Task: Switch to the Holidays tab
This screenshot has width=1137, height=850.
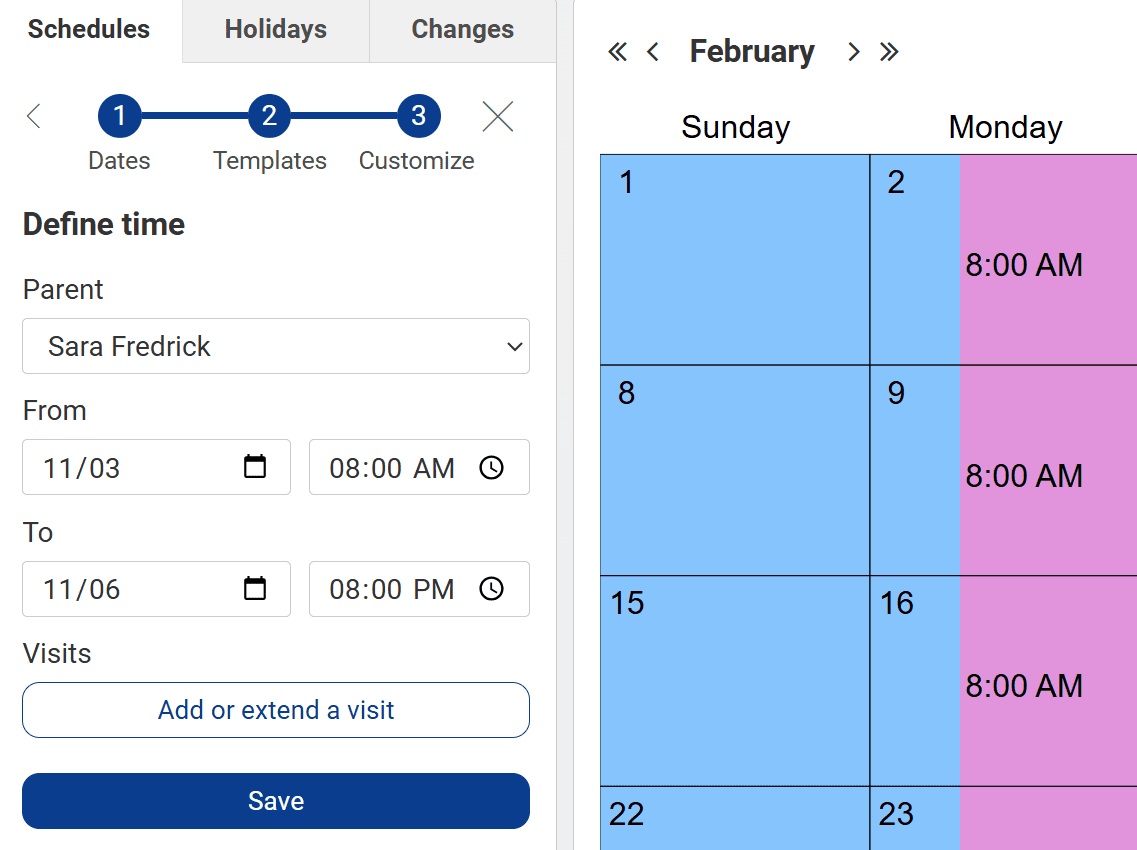Action: point(276,30)
